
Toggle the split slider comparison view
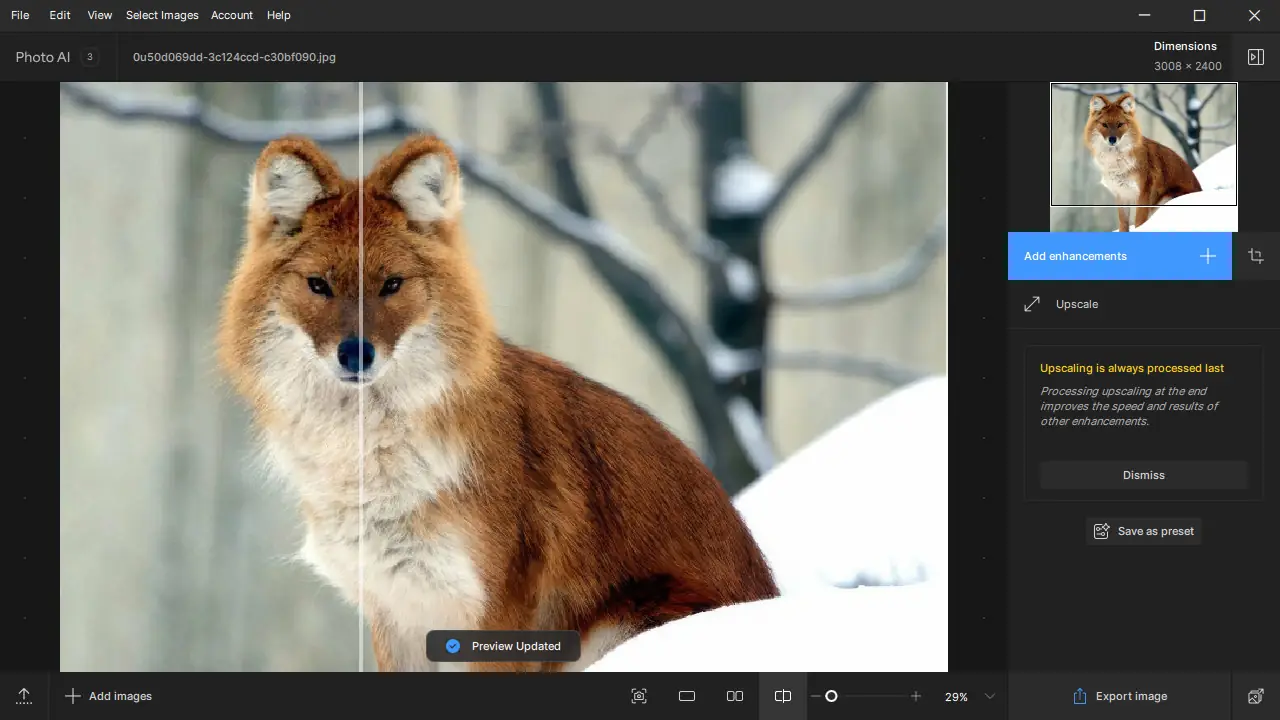pyautogui.click(x=783, y=696)
